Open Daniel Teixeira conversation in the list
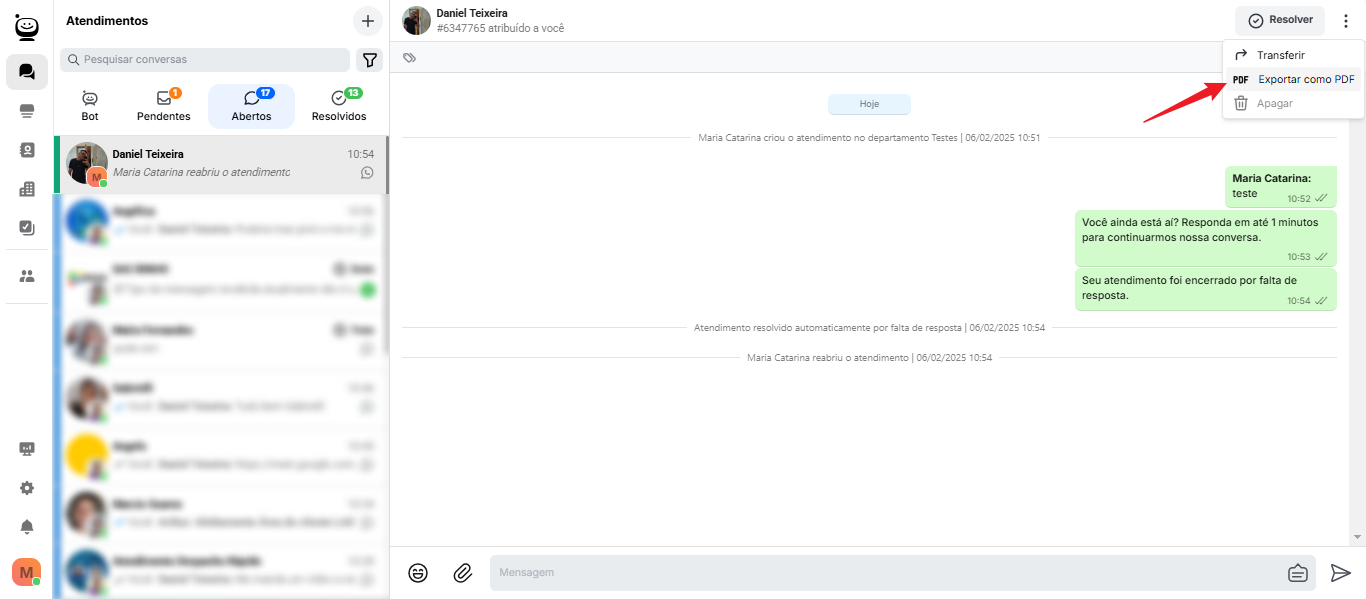The image size is (1366, 599). 220,164
